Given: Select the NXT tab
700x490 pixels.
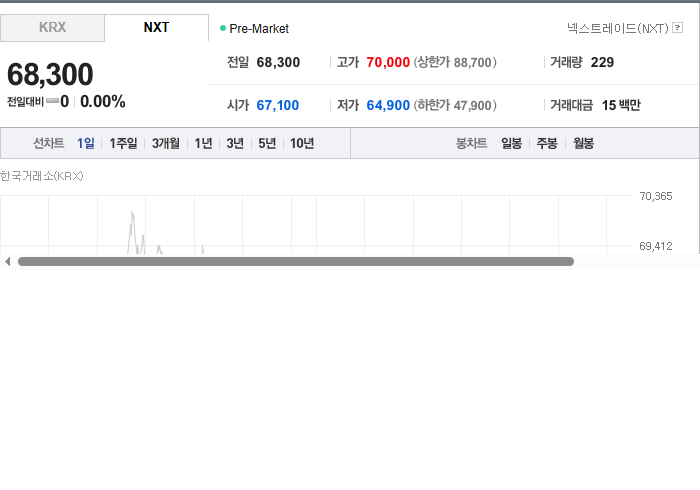Looking at the screenshot, I should click(157, 28).
